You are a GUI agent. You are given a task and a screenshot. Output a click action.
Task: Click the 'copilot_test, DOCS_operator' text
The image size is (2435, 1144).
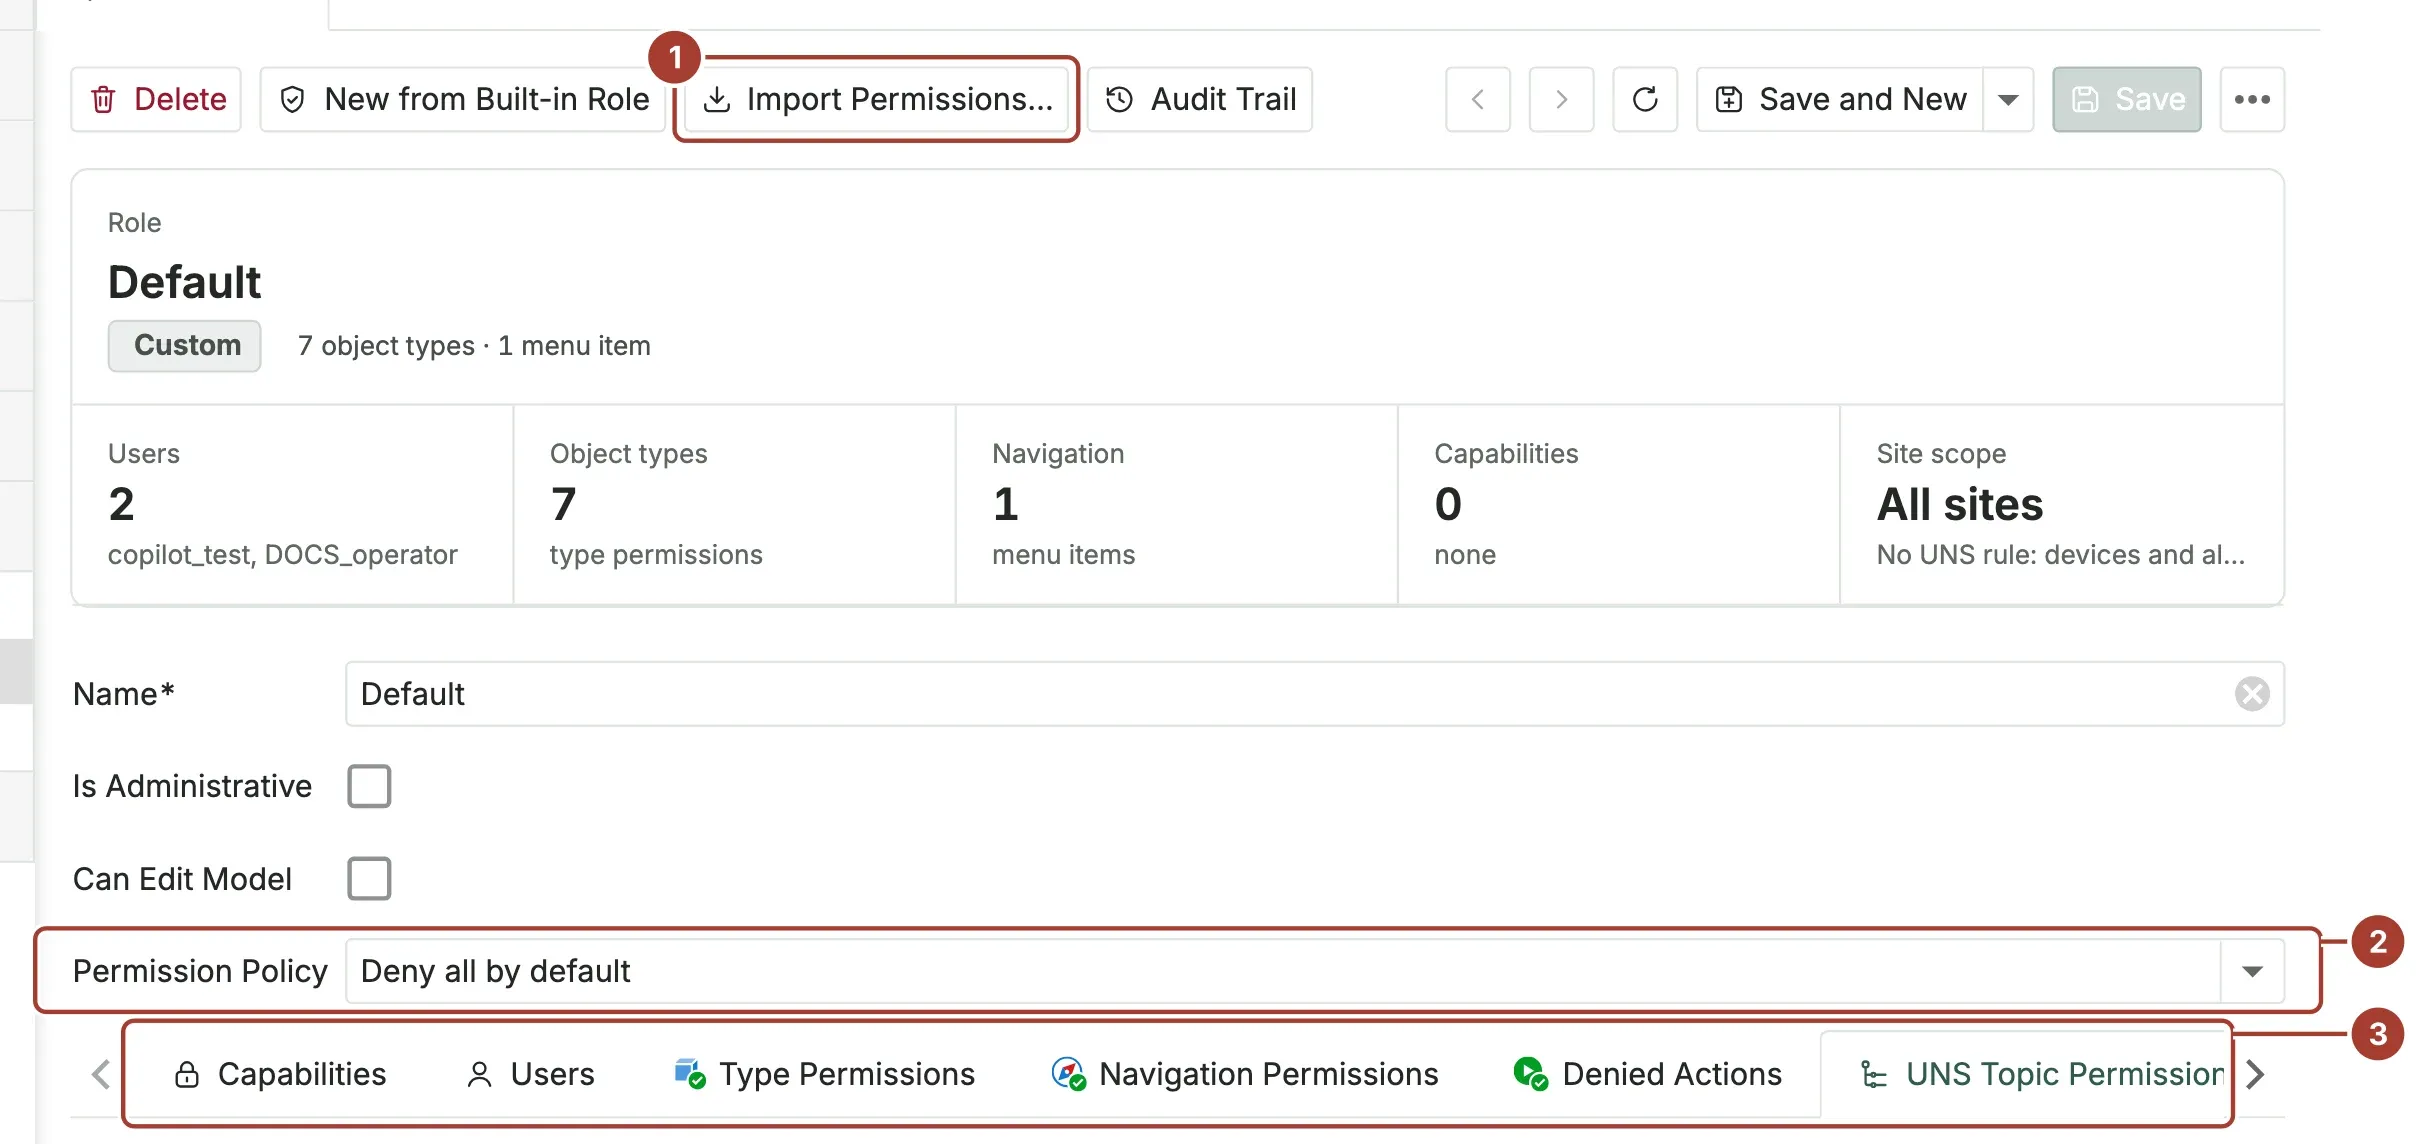click(x=283, y=555)
